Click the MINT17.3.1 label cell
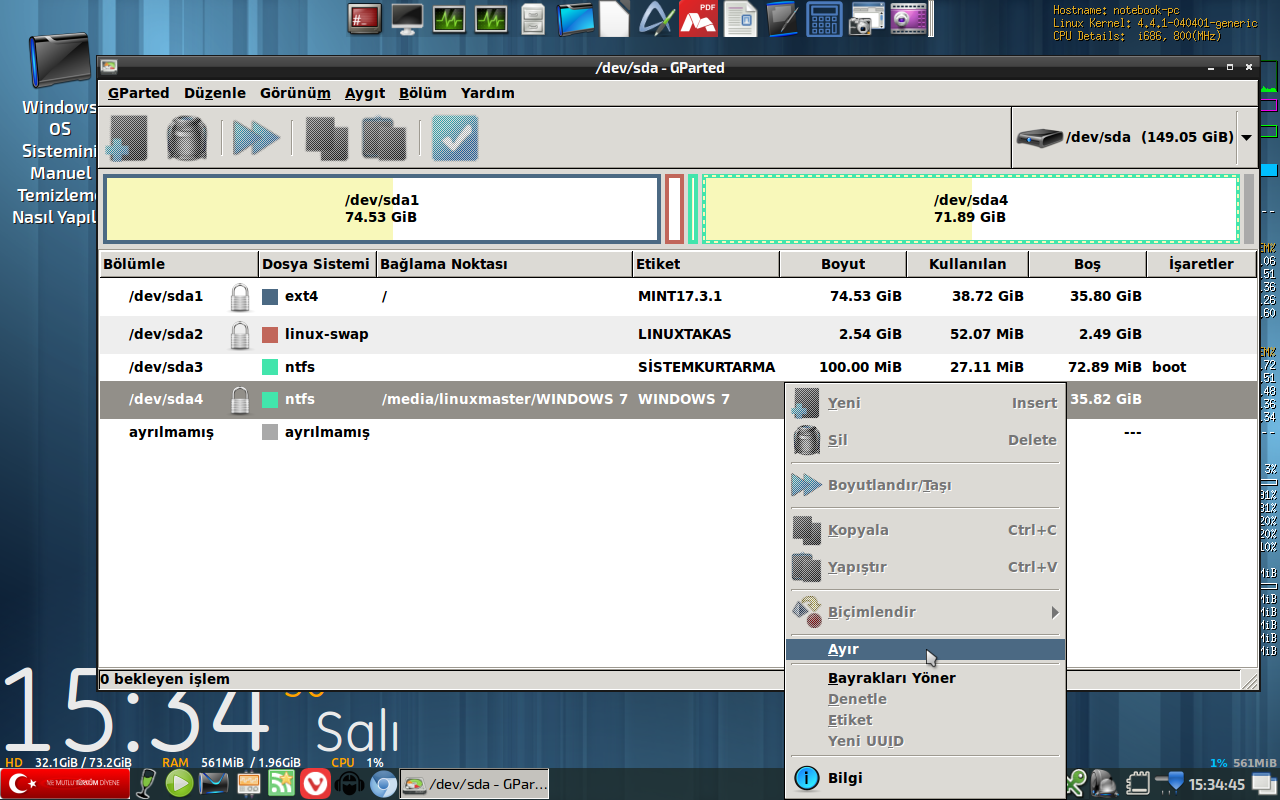Image resolution: width=1280 pixels, height=800 pixels. point(680,296)
